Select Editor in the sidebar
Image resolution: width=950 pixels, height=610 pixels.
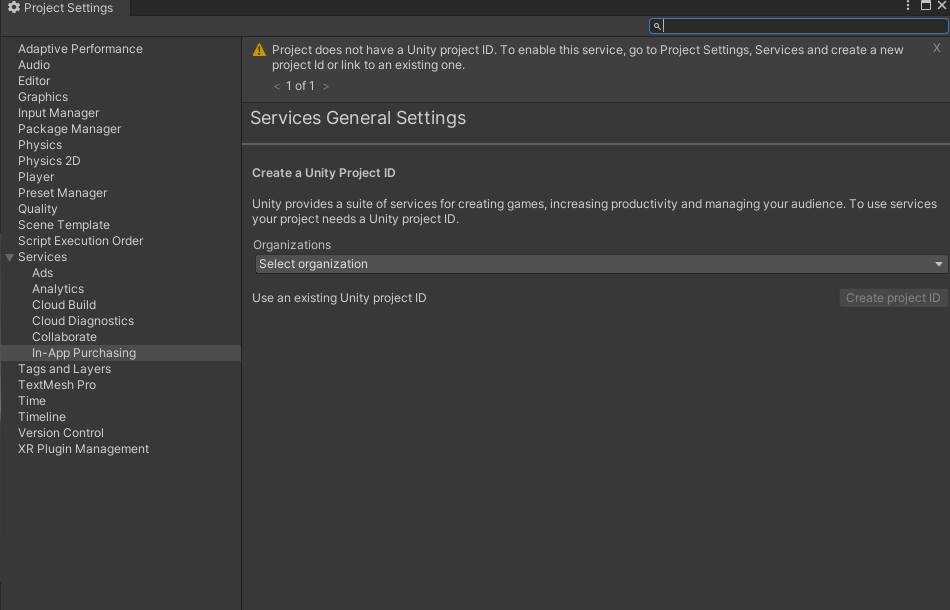34,81
